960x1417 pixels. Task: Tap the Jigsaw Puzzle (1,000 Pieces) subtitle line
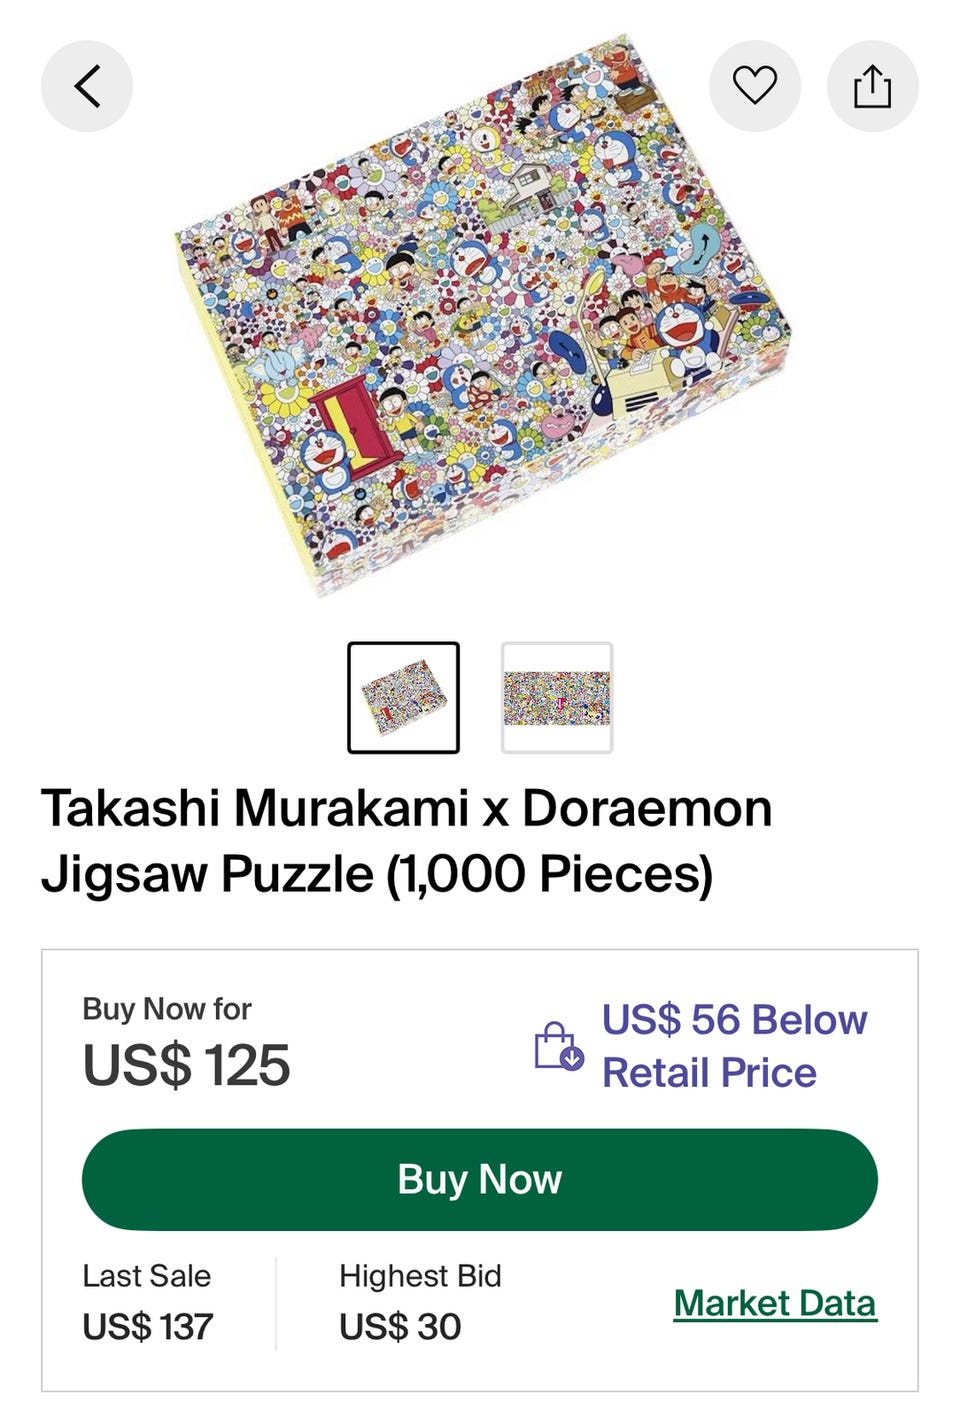pos(377,874)
